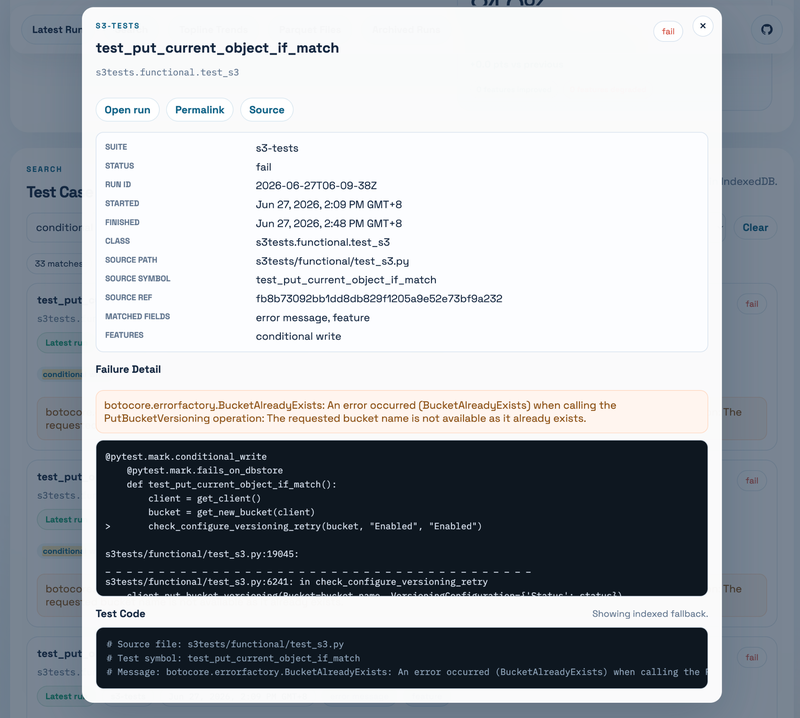Click the search input containing conditional in the background

click(54, 228)
